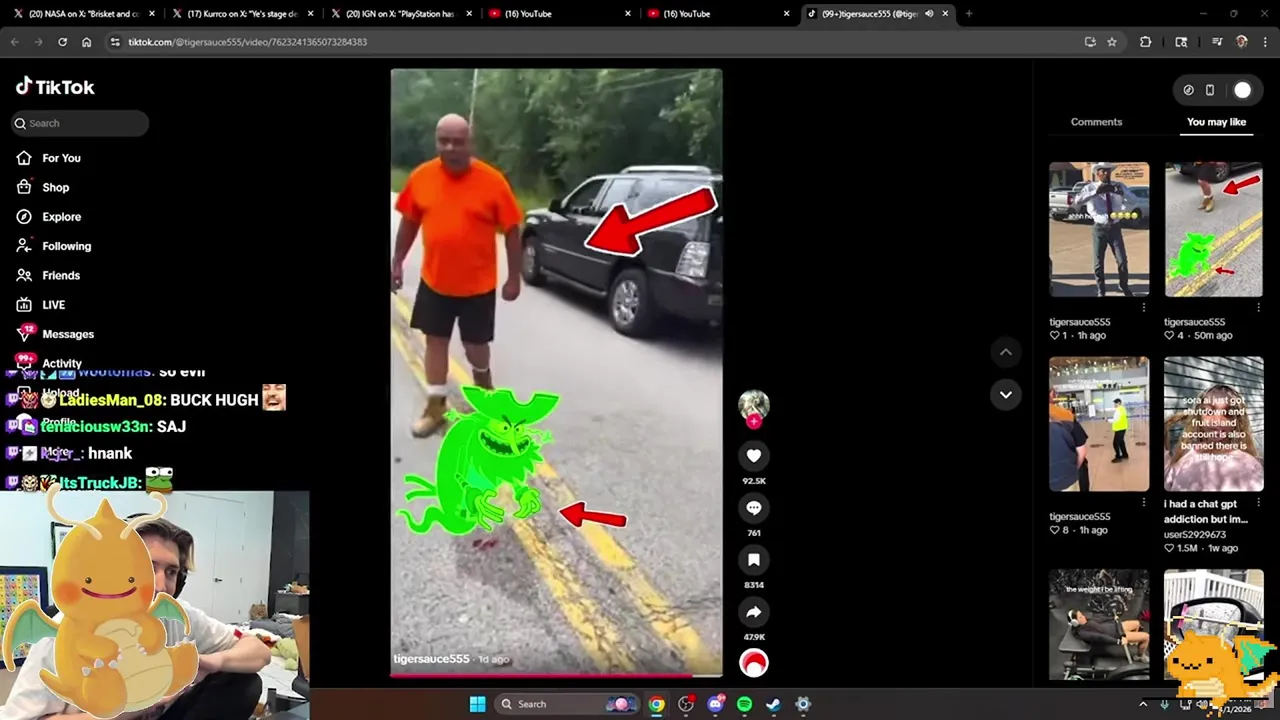Close the NASA on X tab
The image size is (1280, 720).
pos(152,14)
